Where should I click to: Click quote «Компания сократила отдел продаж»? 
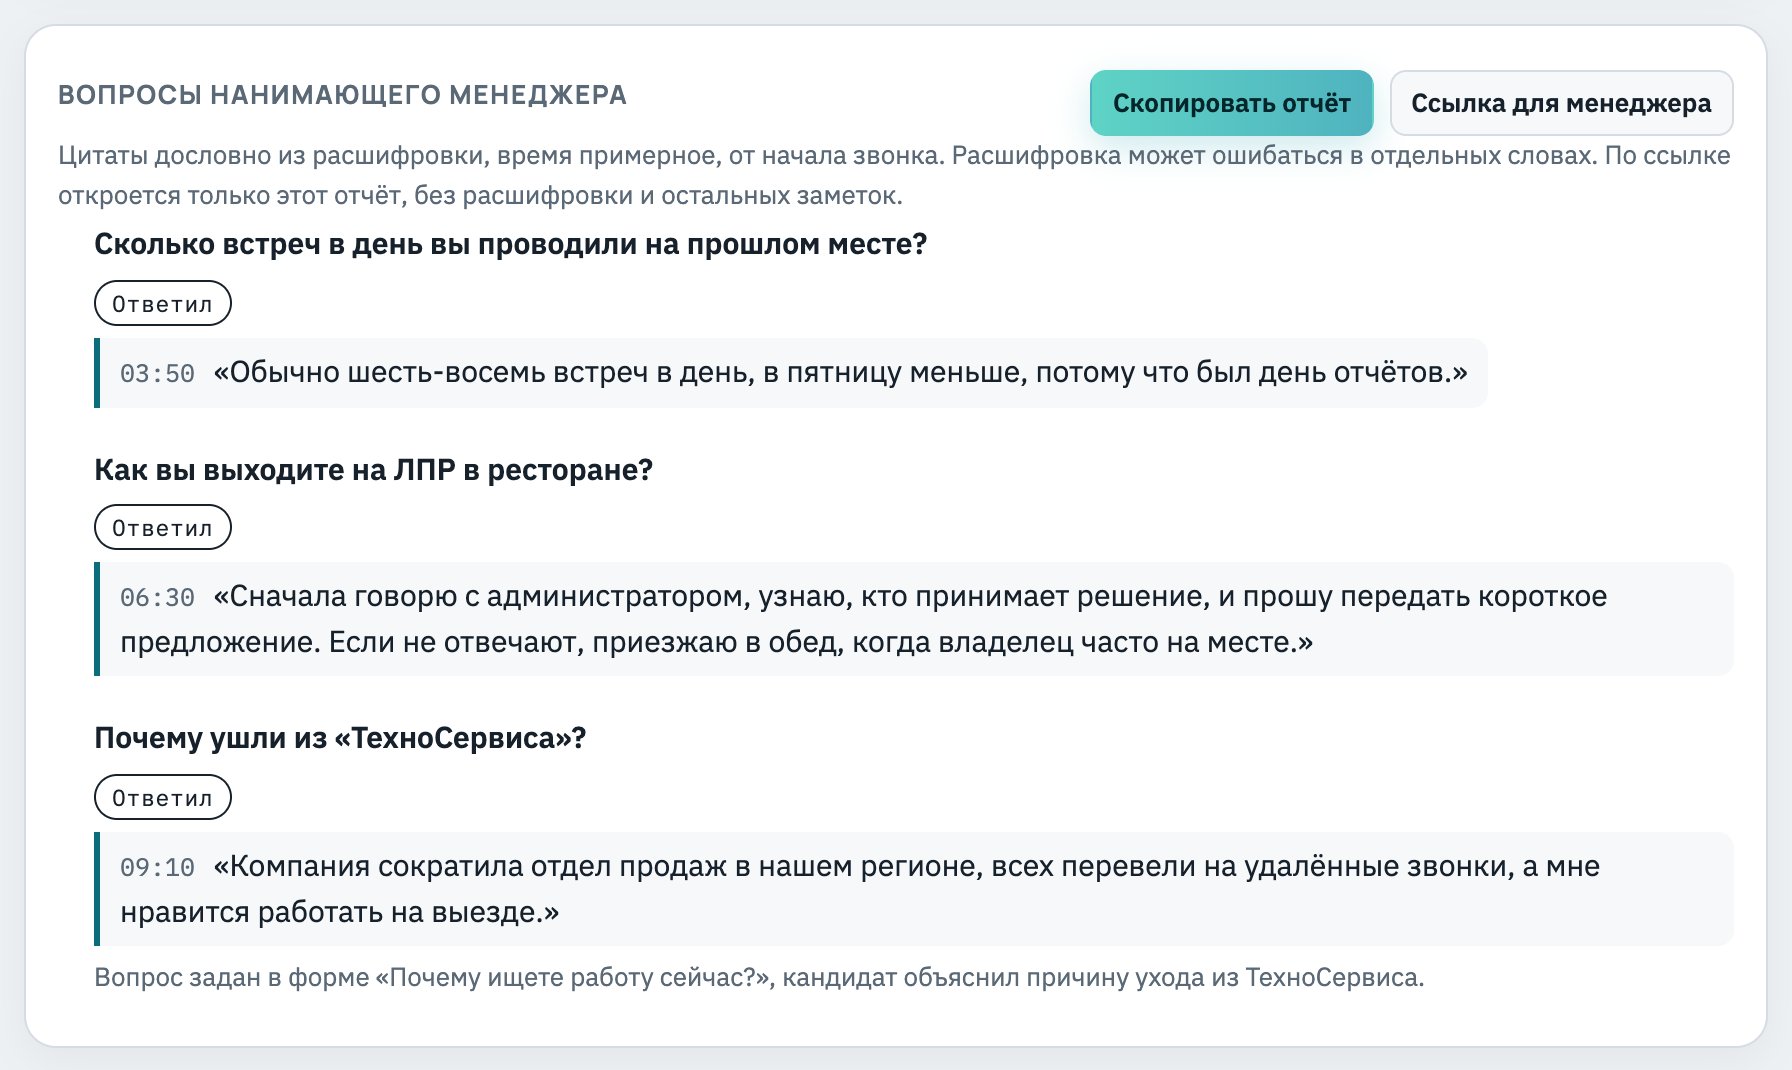(x=913, y=889)
